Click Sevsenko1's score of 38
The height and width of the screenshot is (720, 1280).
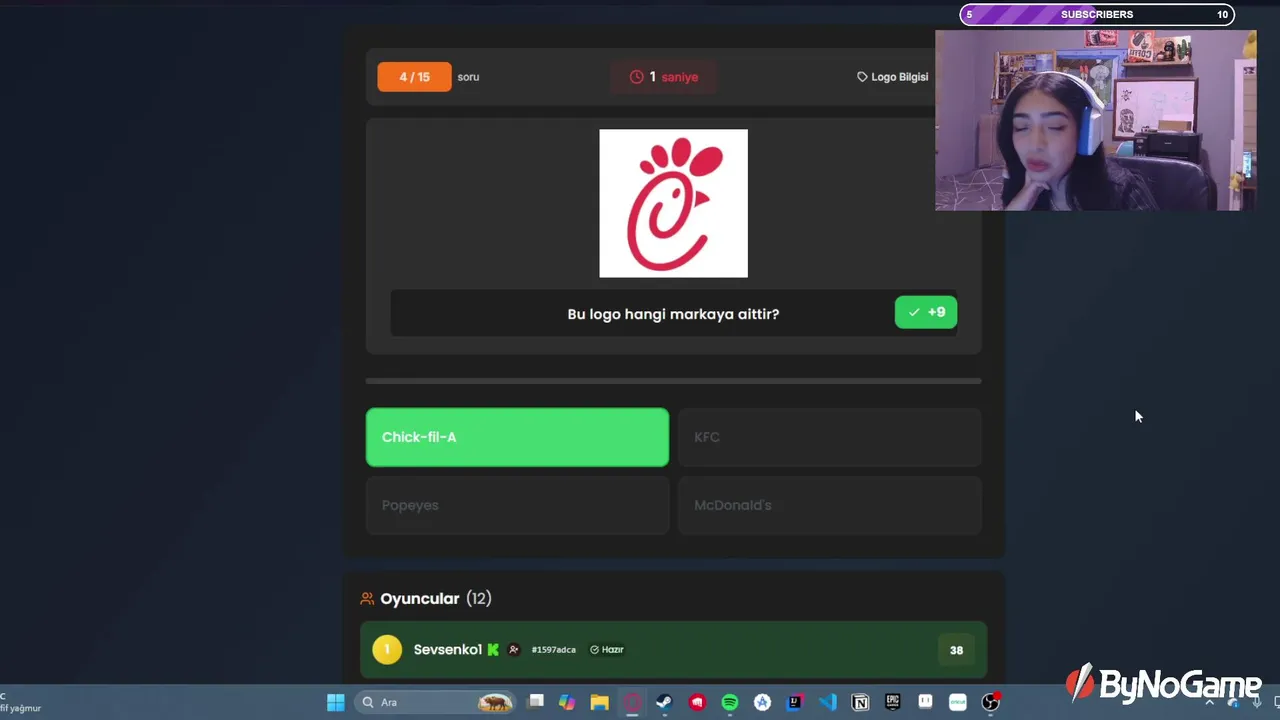click(x=957, y=650)
